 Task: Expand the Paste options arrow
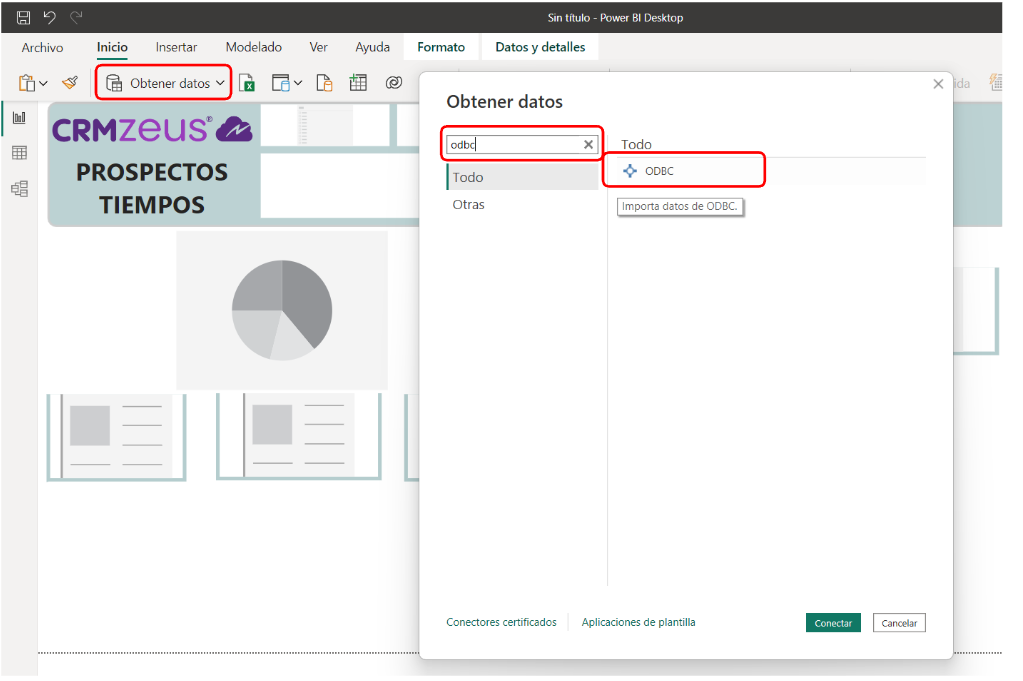44,83
